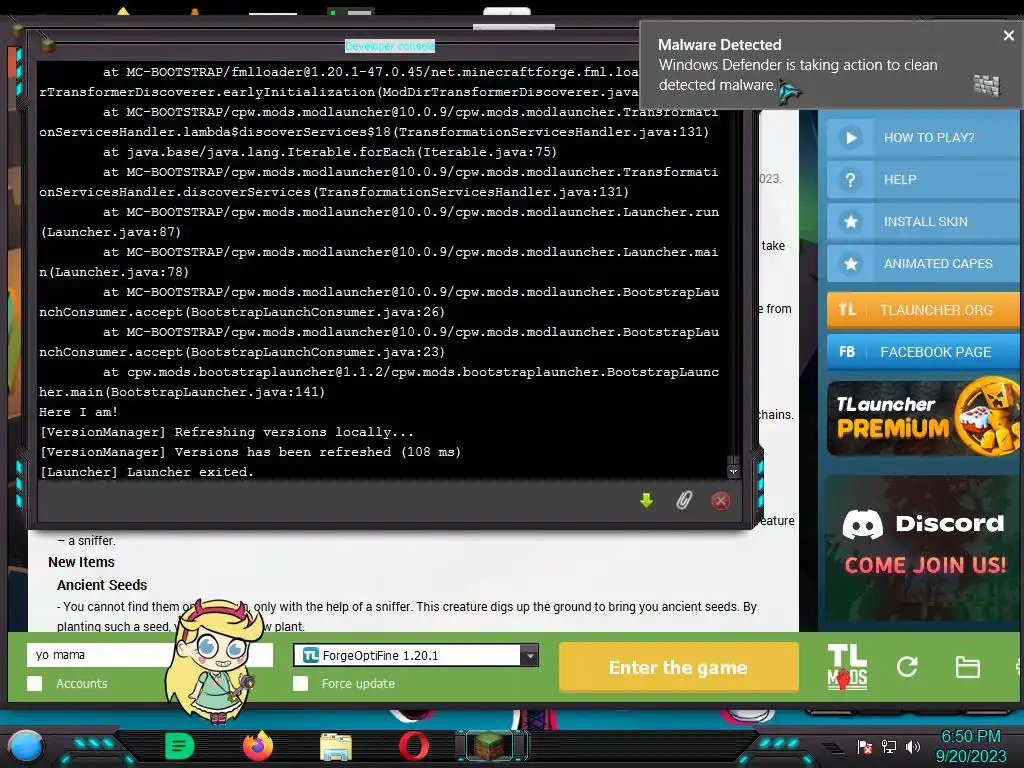Click the green scroll-down arrow in Developer console
1024x768 pixels.
coord(646,500)
